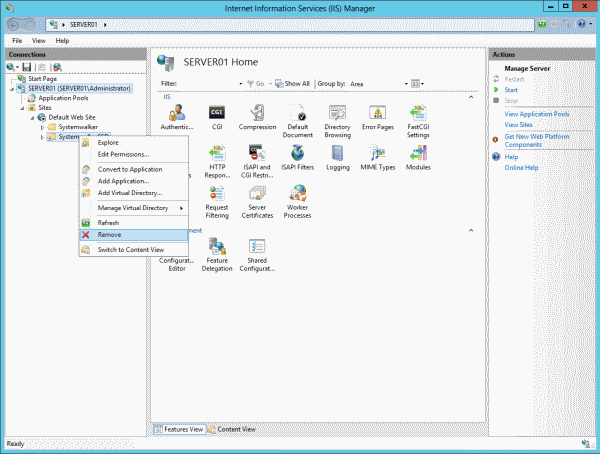Select Convert to Application
The width and height of the screenshot is (600, 454).
tap(134, 169)
